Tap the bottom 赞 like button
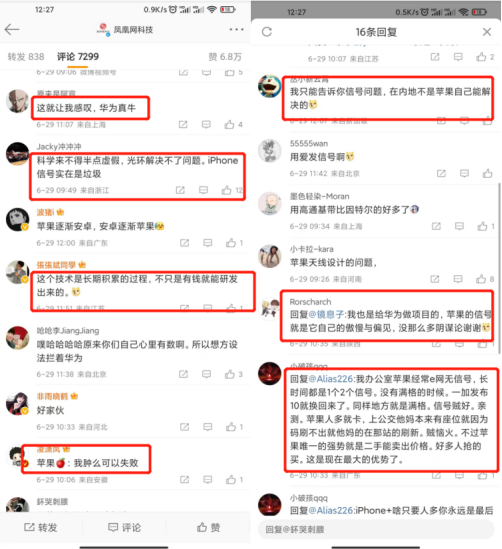 pyautogui.click(x=208, y=527)
